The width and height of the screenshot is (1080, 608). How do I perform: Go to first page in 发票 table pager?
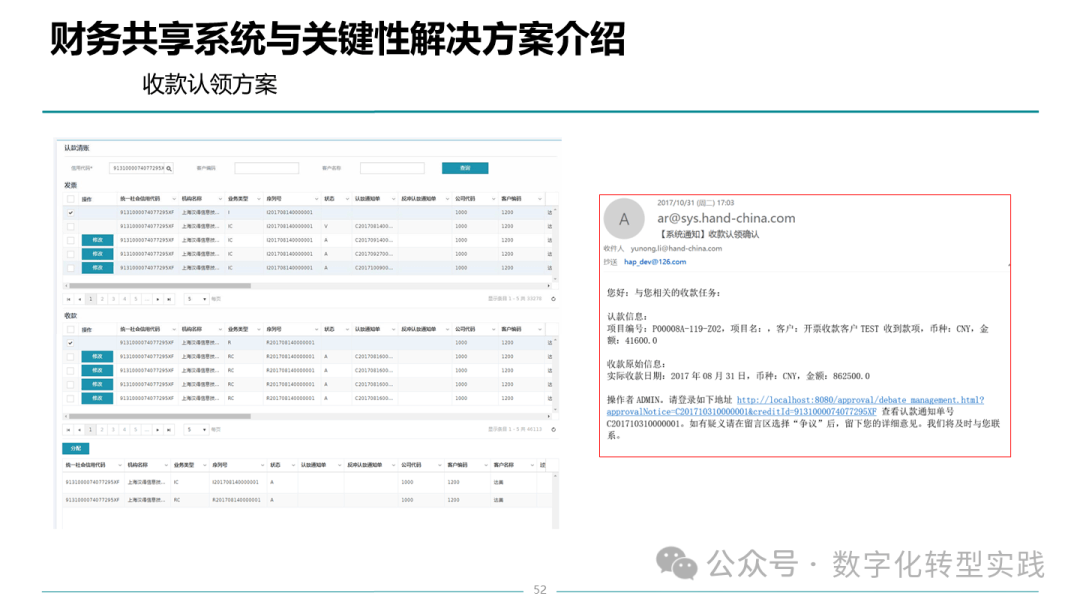[x=68, y=299]
